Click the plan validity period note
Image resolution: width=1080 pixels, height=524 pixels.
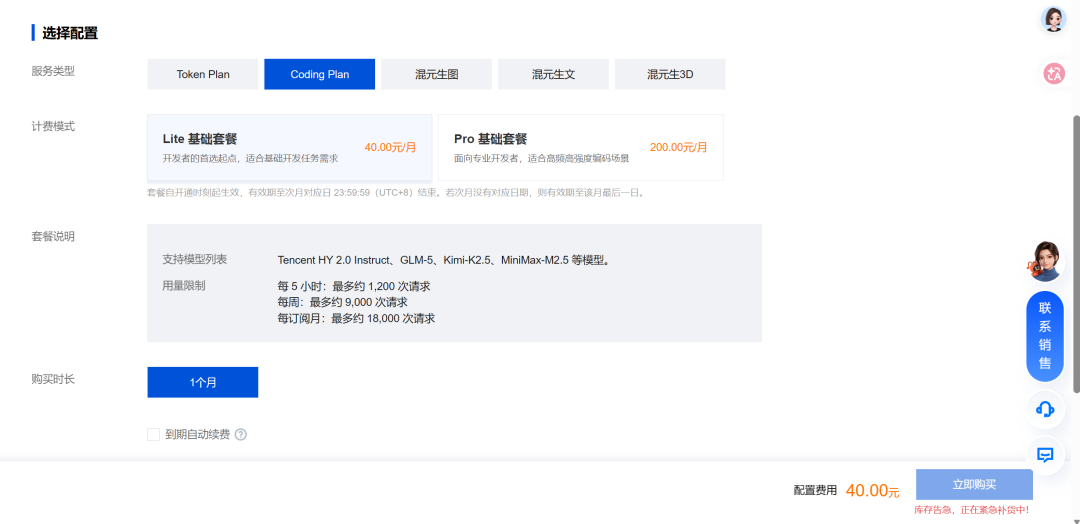coord(397,193)
